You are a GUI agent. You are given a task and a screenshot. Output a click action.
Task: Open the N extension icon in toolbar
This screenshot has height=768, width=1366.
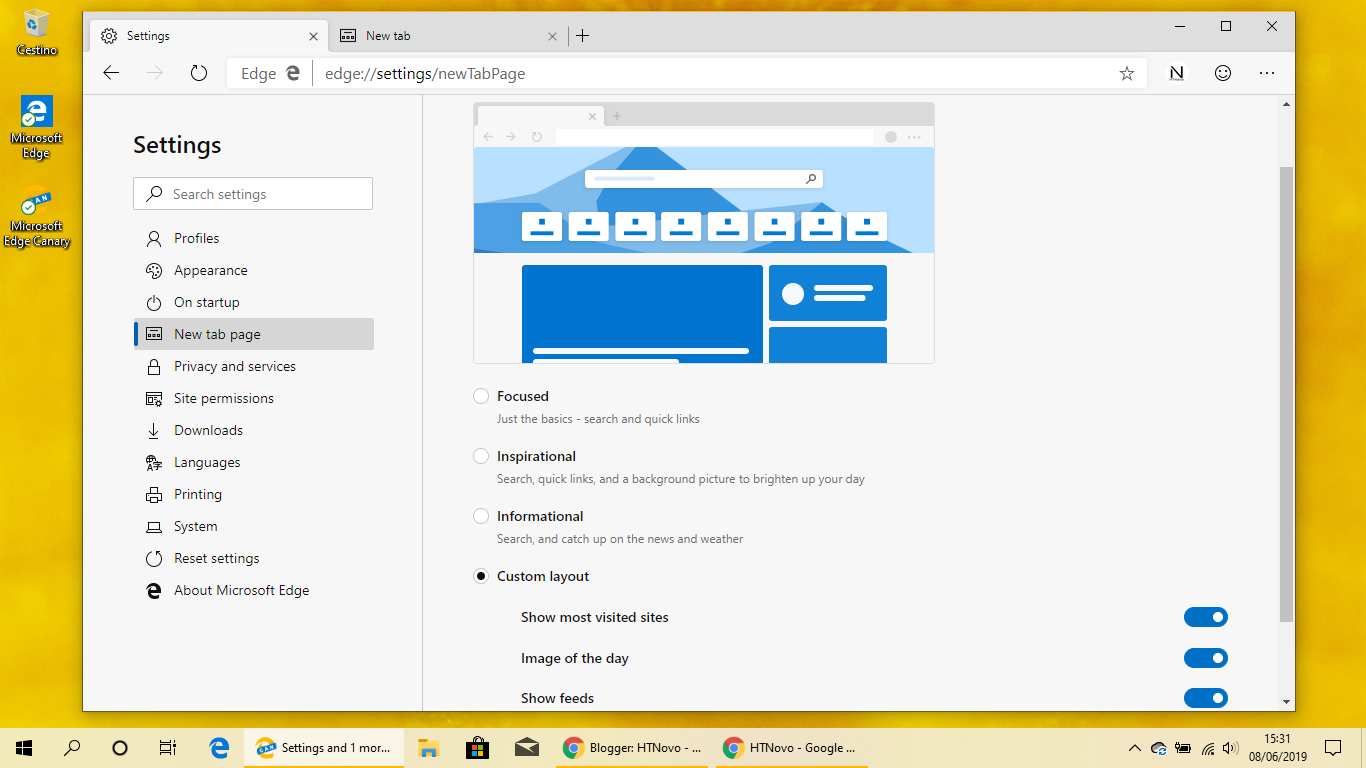point(1177,73)
